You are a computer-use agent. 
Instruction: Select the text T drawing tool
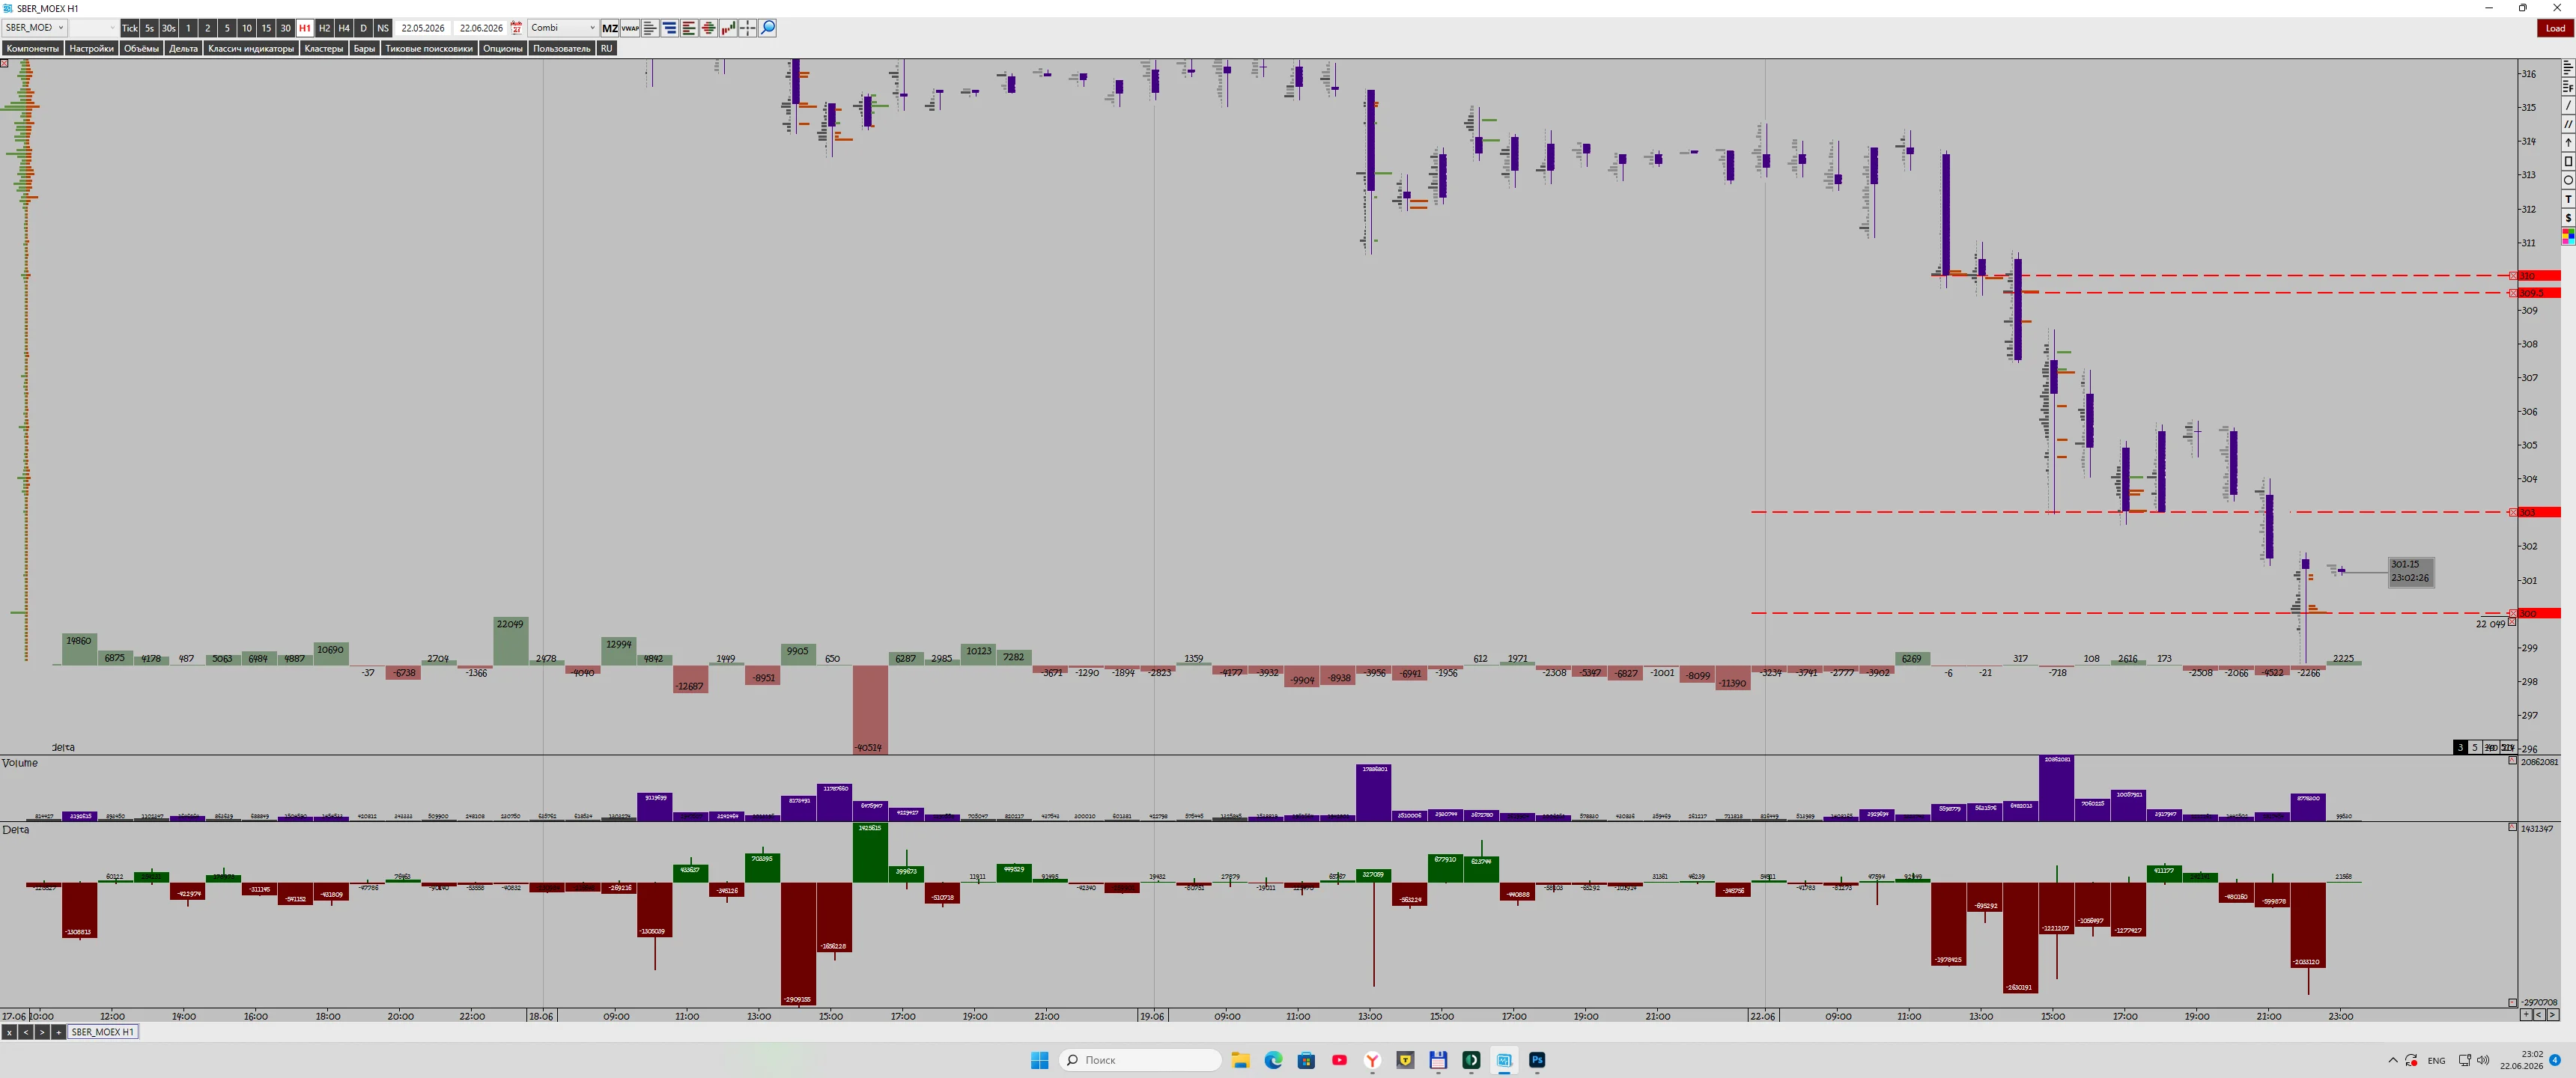point(2568,199)
